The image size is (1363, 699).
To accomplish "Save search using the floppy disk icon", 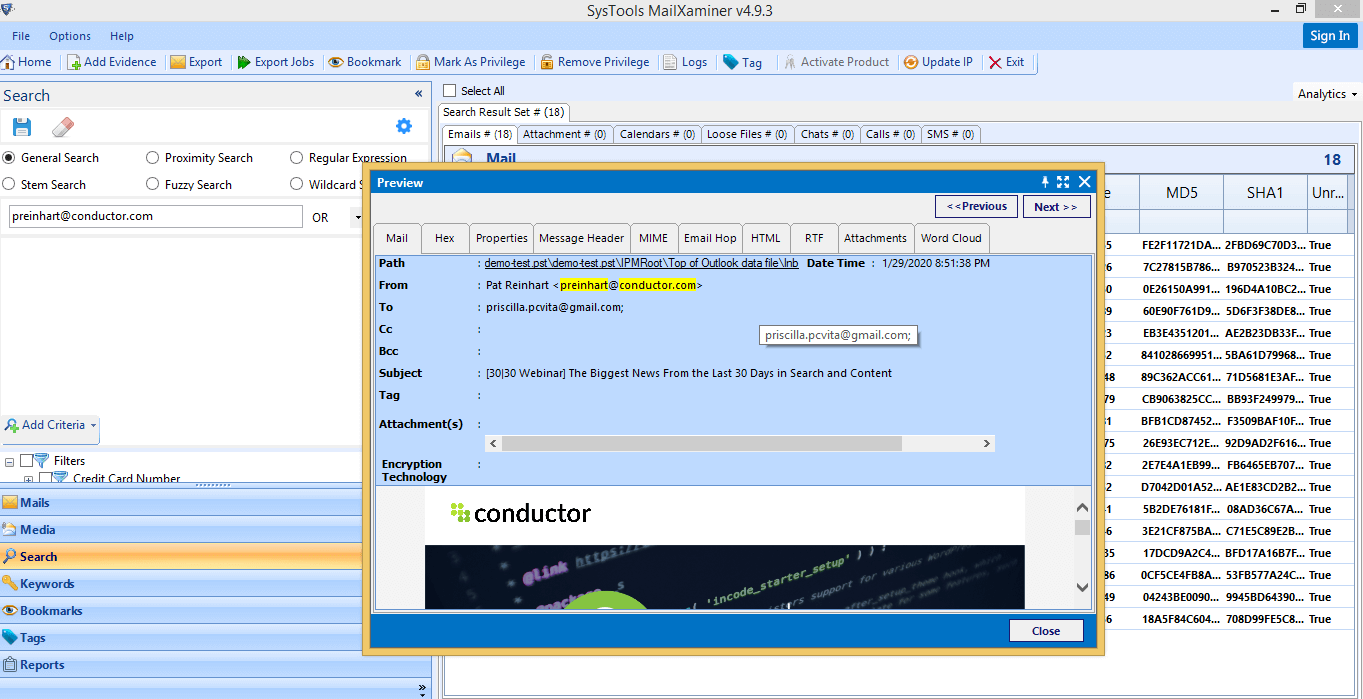I will (x=22, y=126).
